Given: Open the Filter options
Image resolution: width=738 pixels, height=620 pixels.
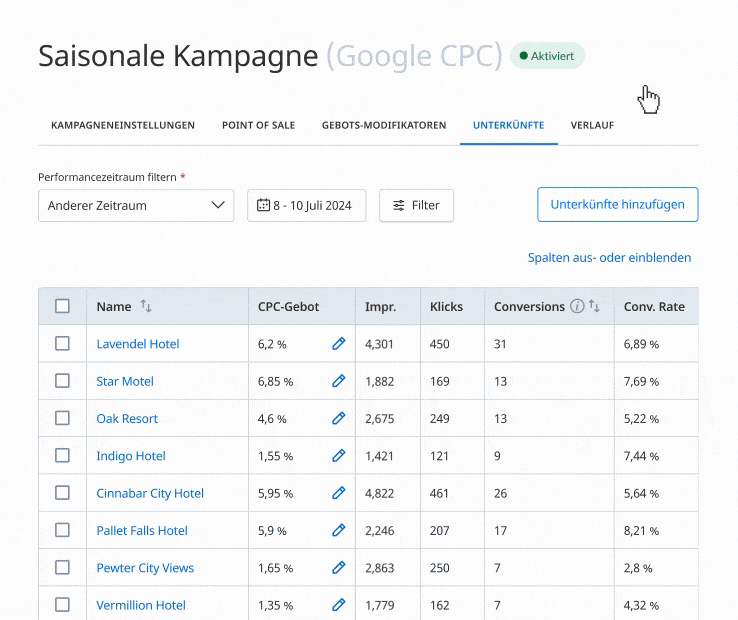Looking at the screenshot, I should pos(416,205).
